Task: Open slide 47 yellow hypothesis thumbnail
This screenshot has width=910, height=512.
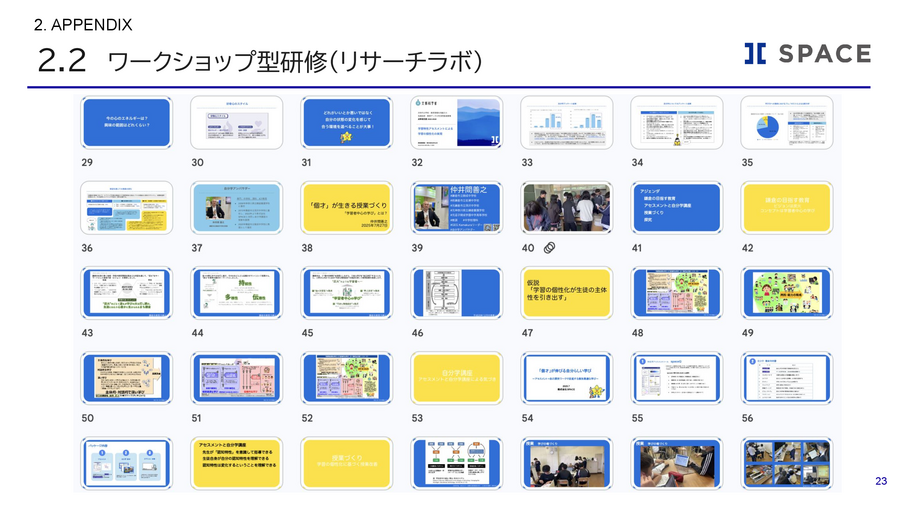Action: pyautogui.click(x=567, y=293)
